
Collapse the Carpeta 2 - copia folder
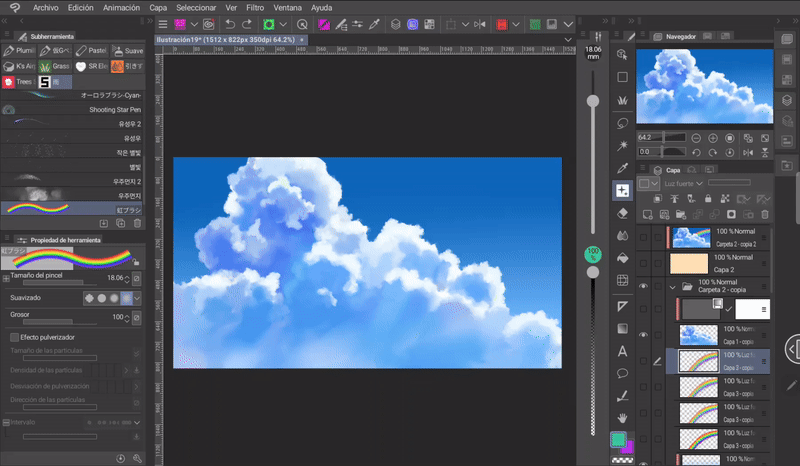click(673, 287)
